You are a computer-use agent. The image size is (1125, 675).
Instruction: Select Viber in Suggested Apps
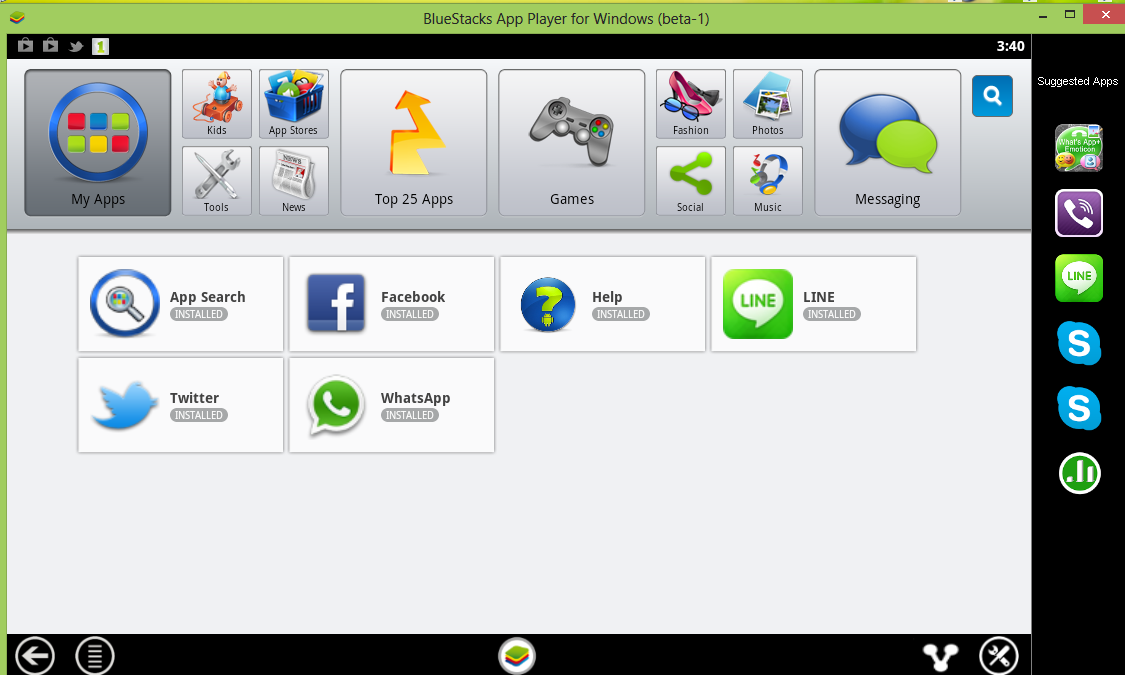click(1078, 213)
